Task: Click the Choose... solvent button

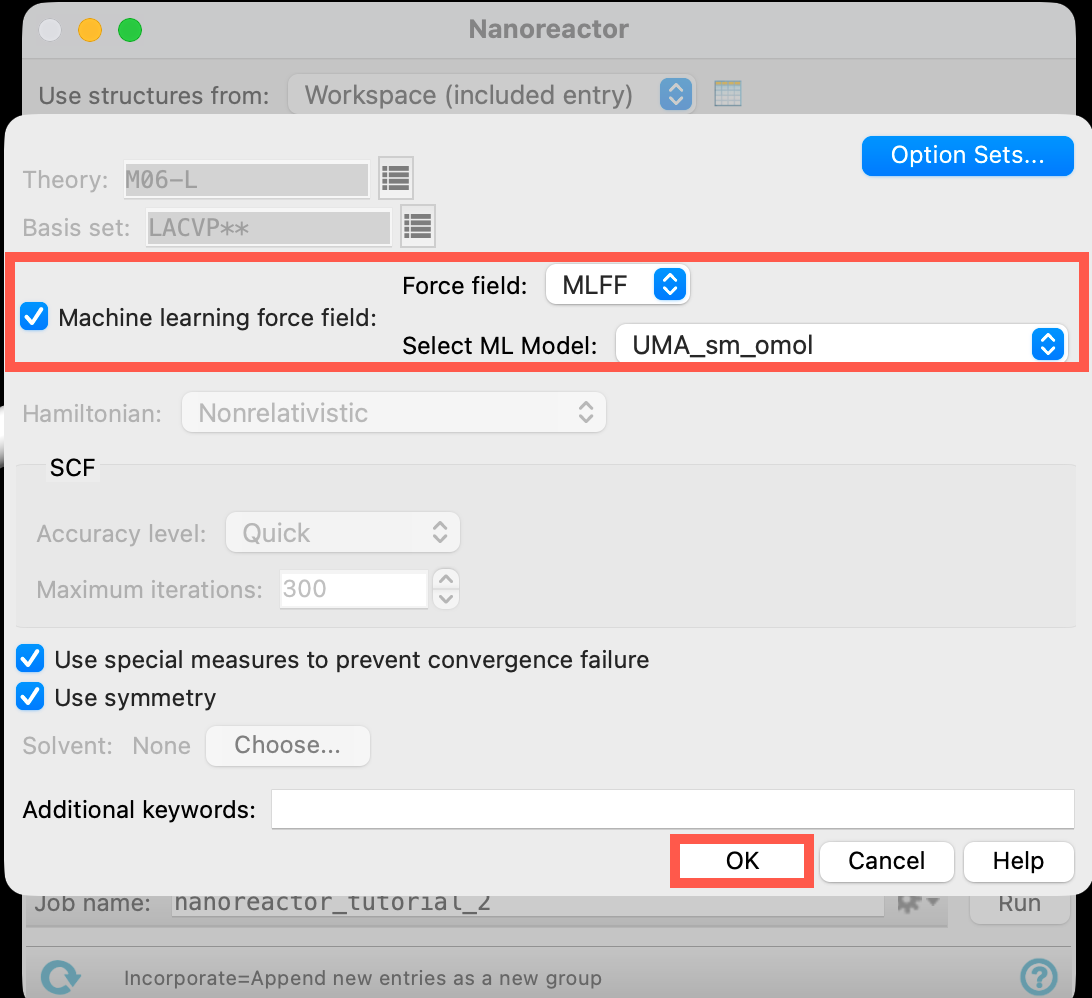Action: (x=288, y=745)
